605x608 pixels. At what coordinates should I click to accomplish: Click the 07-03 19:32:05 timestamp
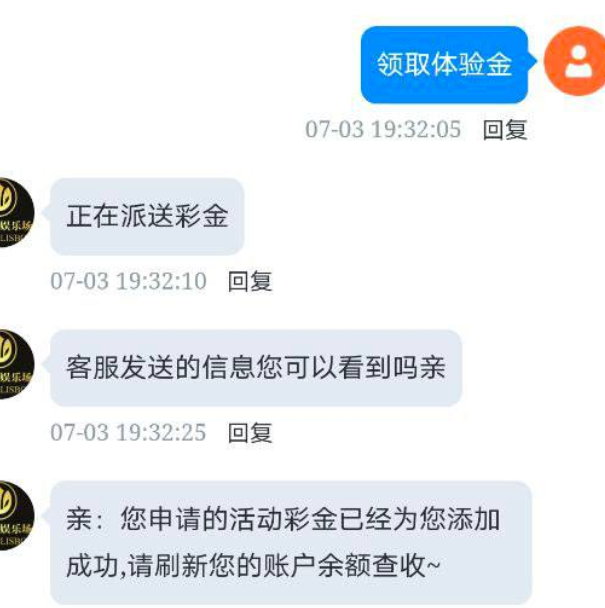pos(383,129)
